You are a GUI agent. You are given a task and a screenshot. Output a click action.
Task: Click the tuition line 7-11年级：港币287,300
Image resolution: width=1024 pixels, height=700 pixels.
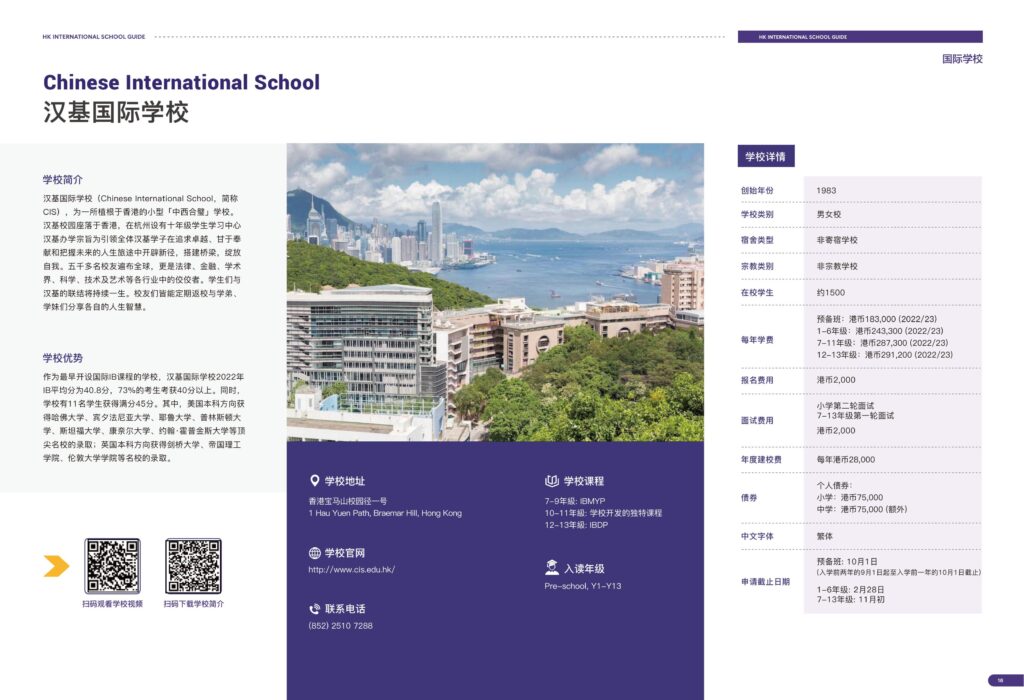click(882, 343)
